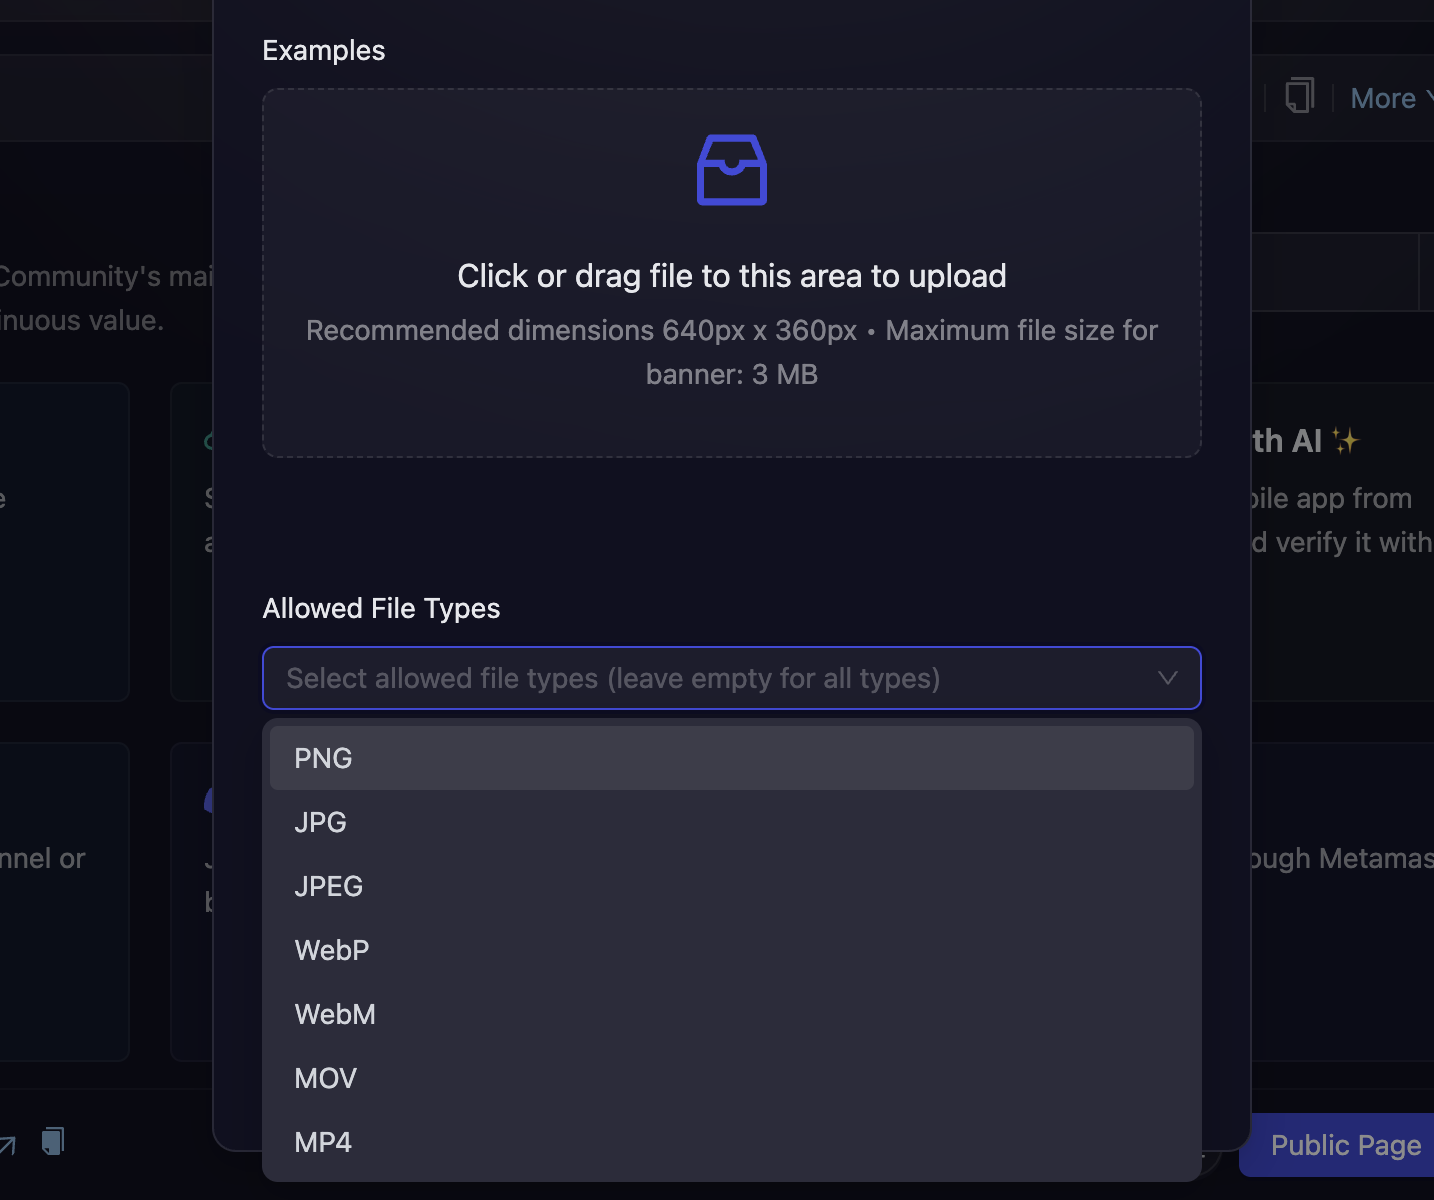Select PNG as an allowed file type
Image resolution: width=1434 pixels, height=1200 pixels.
[323, 757]
